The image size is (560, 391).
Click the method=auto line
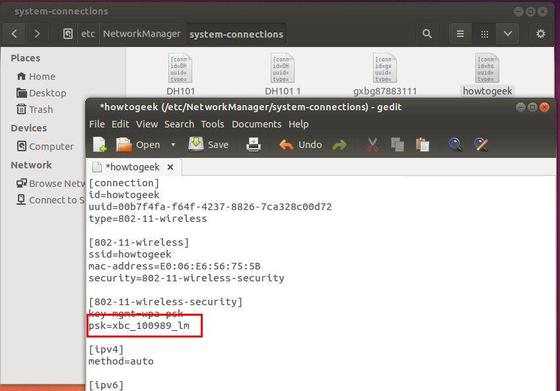point(121,361)
